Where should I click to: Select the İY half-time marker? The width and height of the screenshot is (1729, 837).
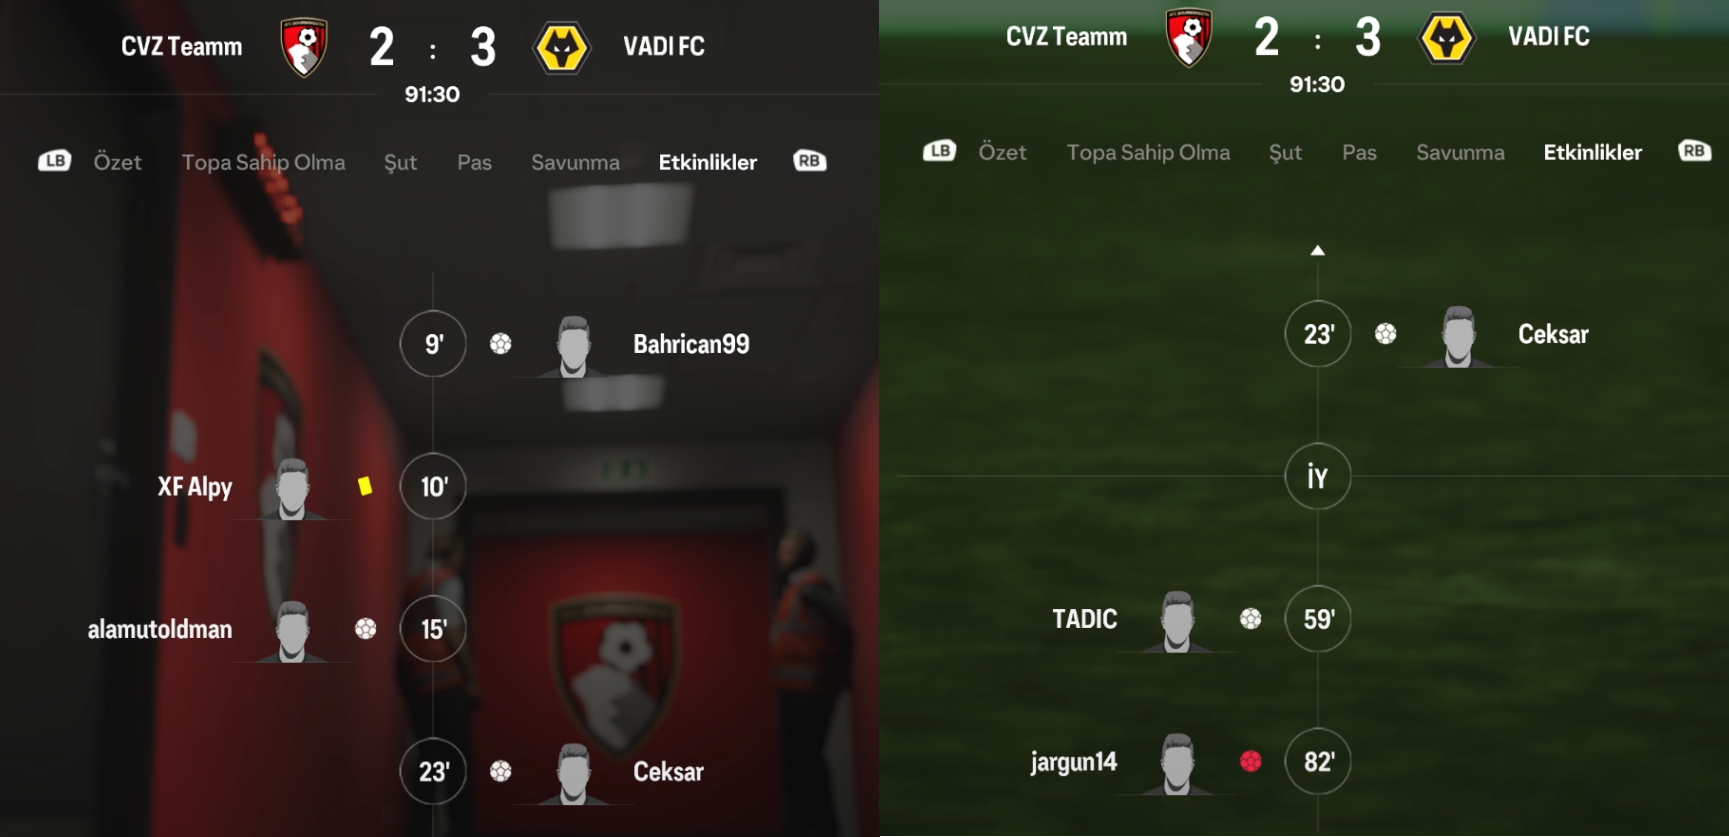point(1318,476)
